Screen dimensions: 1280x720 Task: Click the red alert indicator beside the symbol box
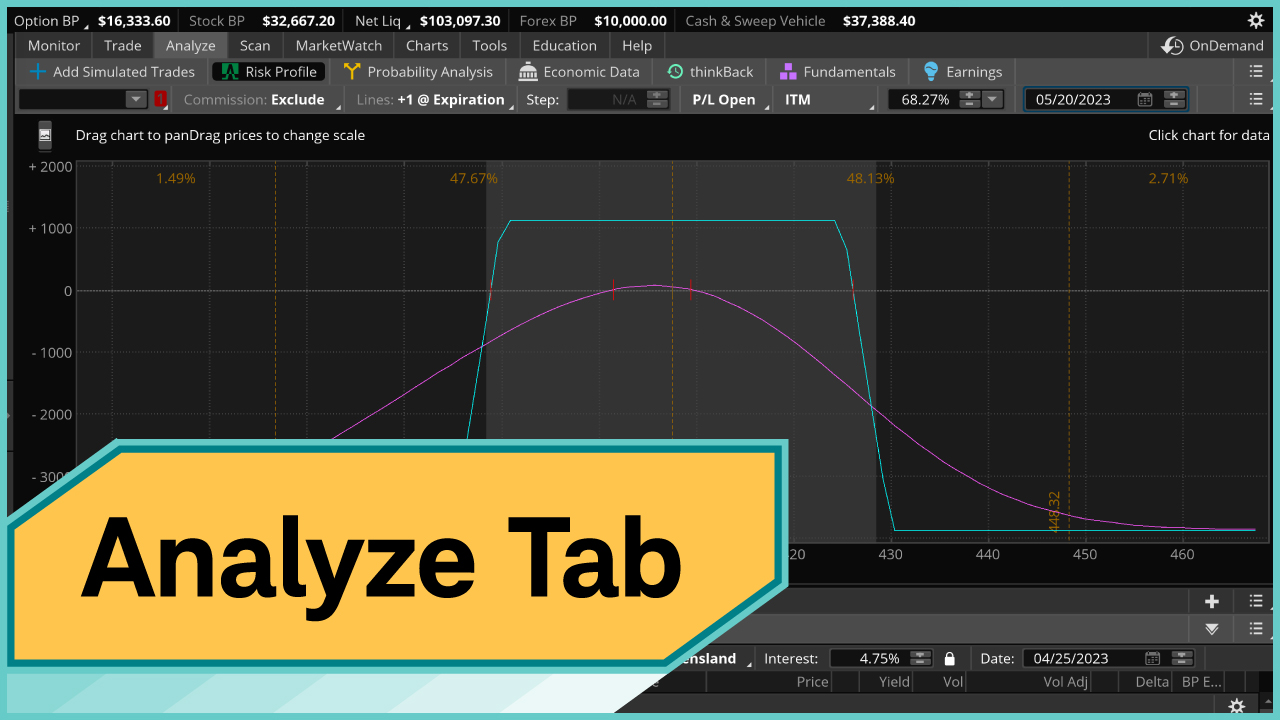coord(160,99)
